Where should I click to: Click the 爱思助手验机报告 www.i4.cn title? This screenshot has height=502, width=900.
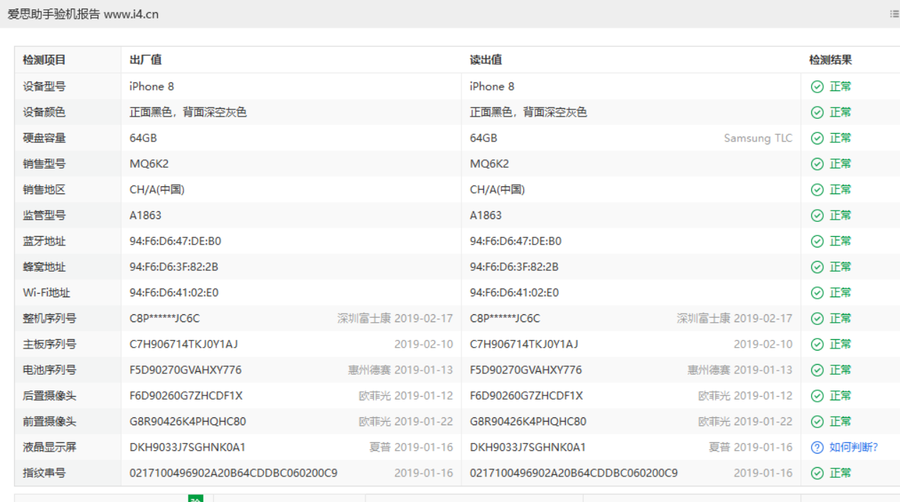(x=83, y=14)
